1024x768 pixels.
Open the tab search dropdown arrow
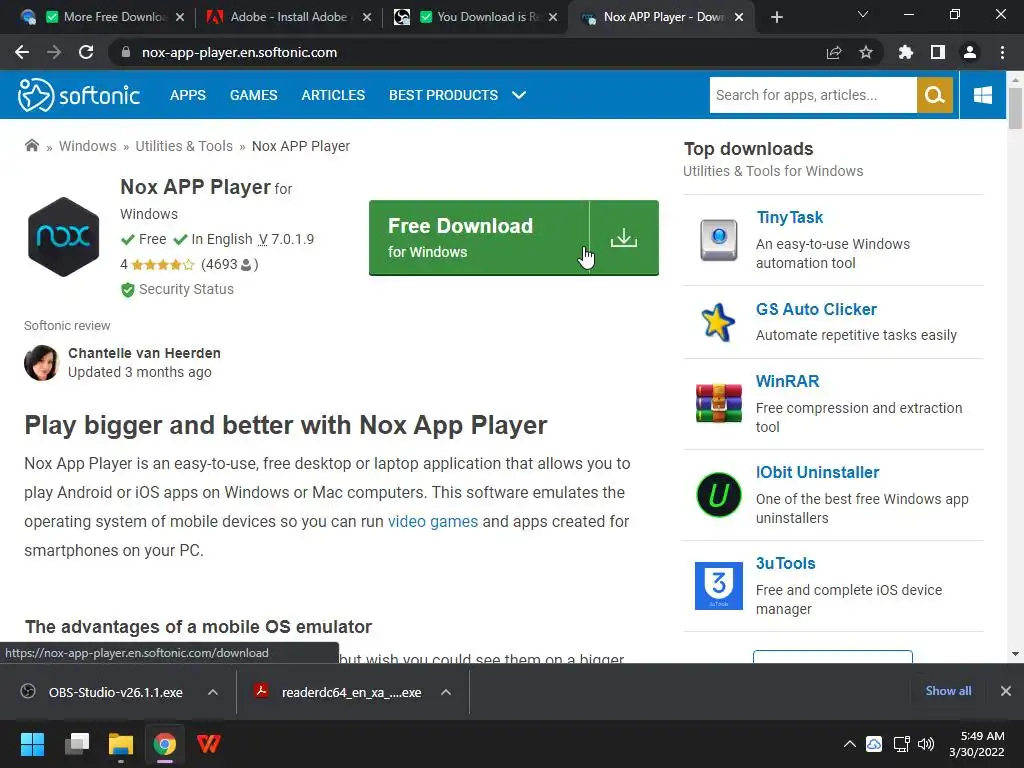tap(863, 14)
